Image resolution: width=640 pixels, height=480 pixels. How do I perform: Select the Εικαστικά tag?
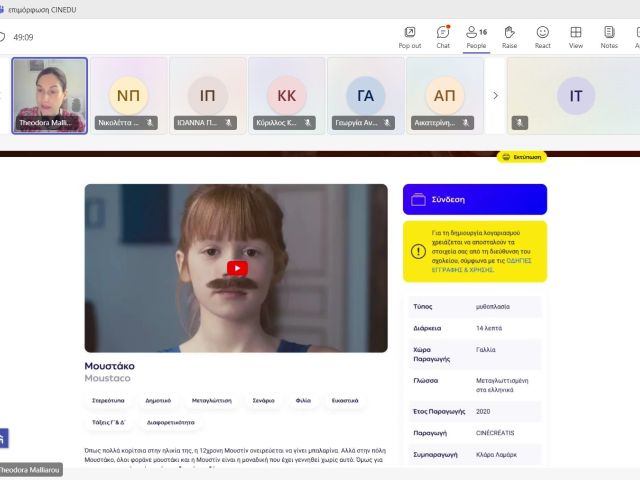(345, 400)
